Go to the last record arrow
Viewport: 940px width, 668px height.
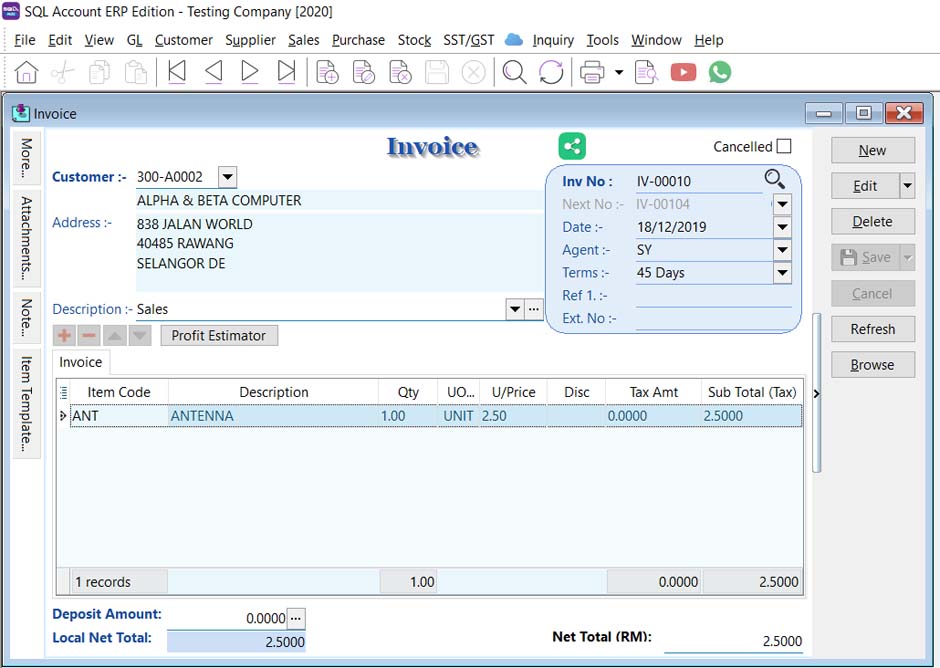tap(287, 72)
